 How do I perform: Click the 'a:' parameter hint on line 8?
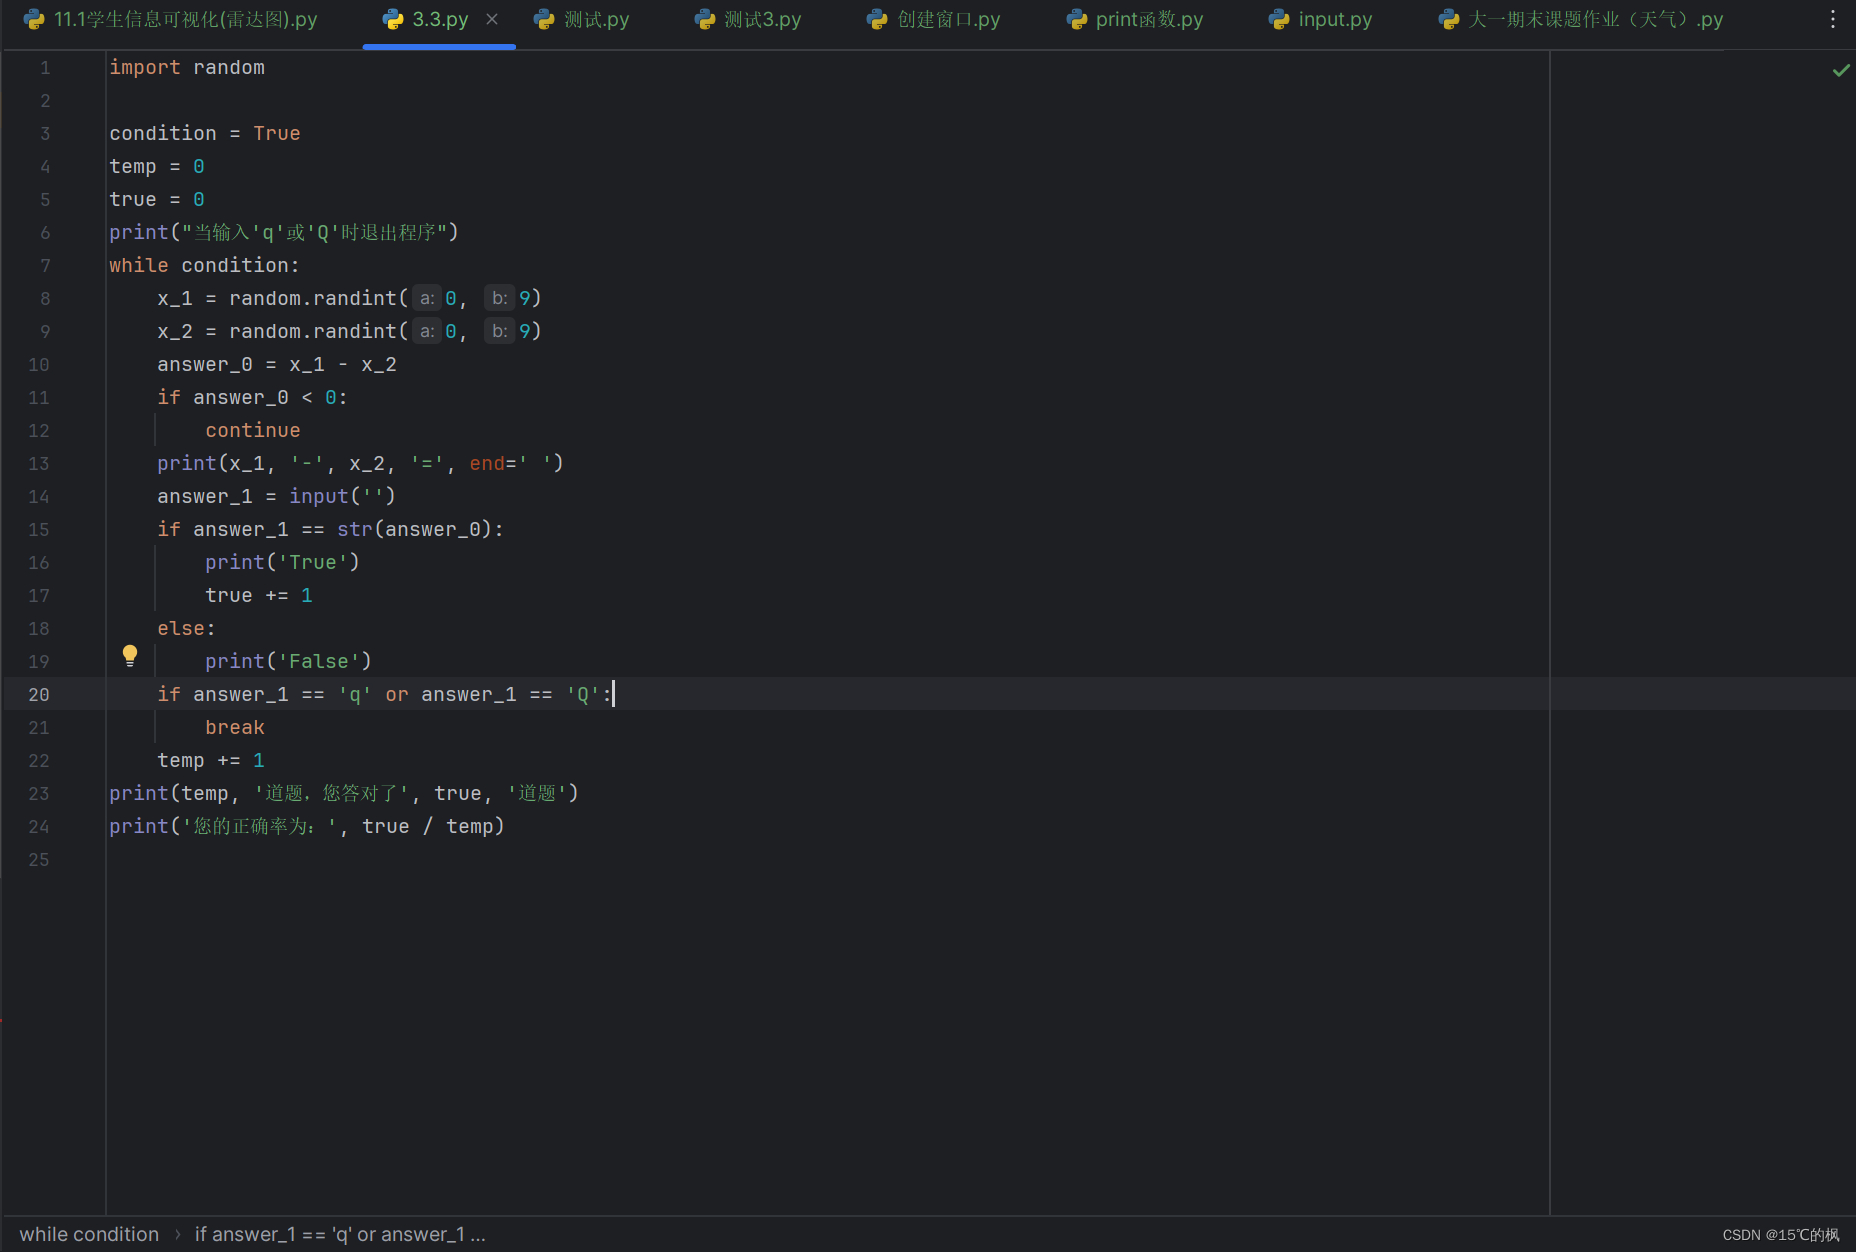coord(427,298)
